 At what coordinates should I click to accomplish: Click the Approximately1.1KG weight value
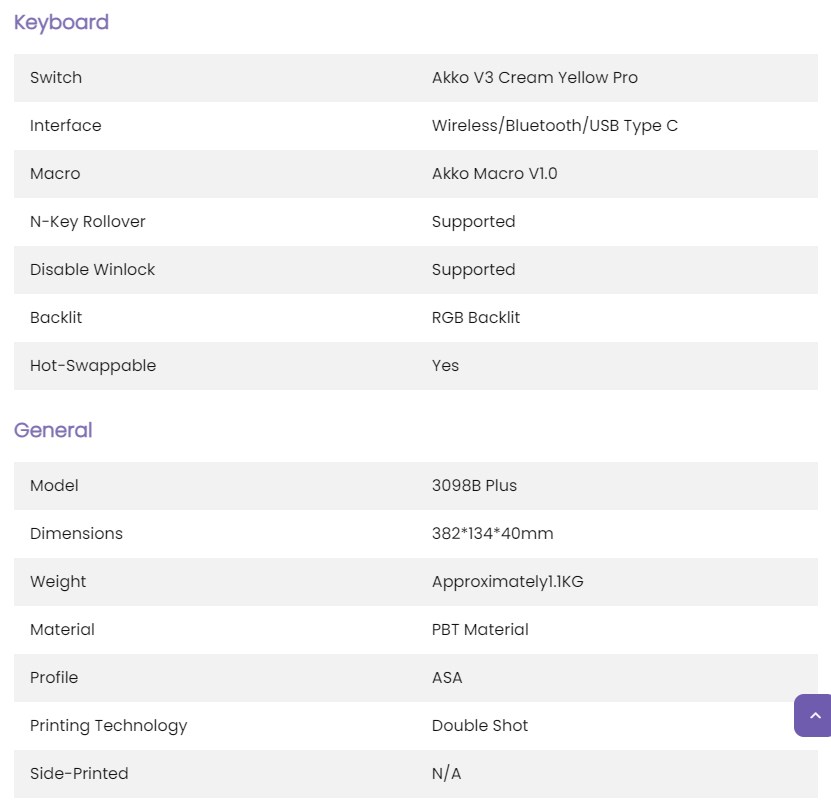click(x=507, y=581)
